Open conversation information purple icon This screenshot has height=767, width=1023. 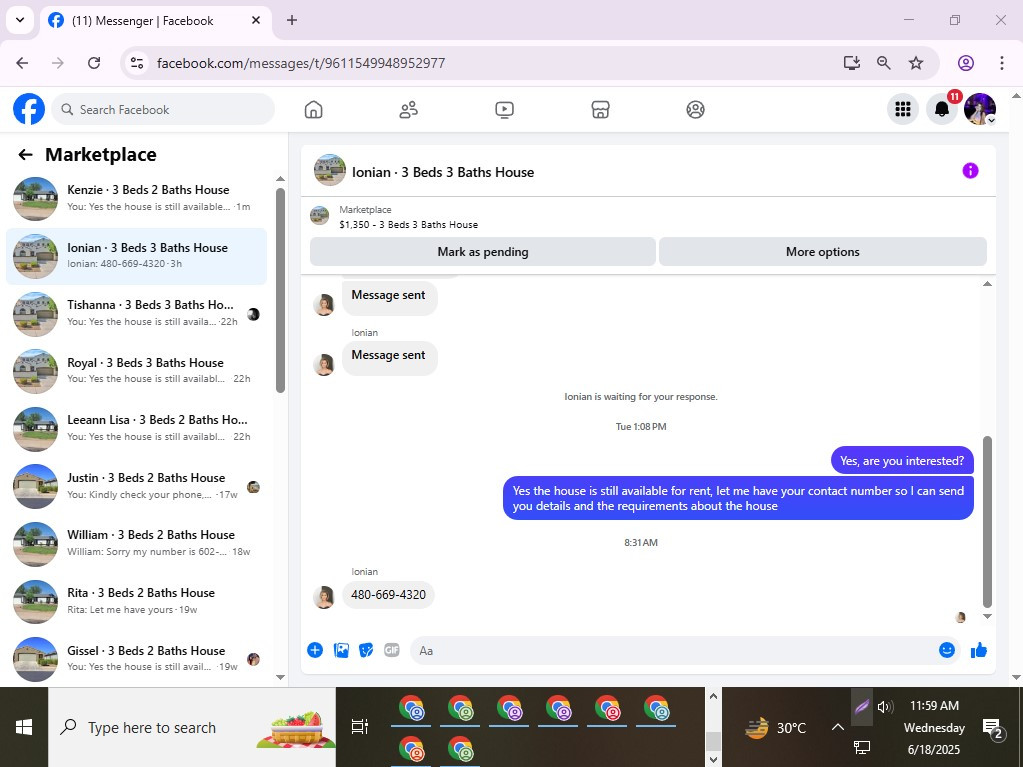coord(970,171)
